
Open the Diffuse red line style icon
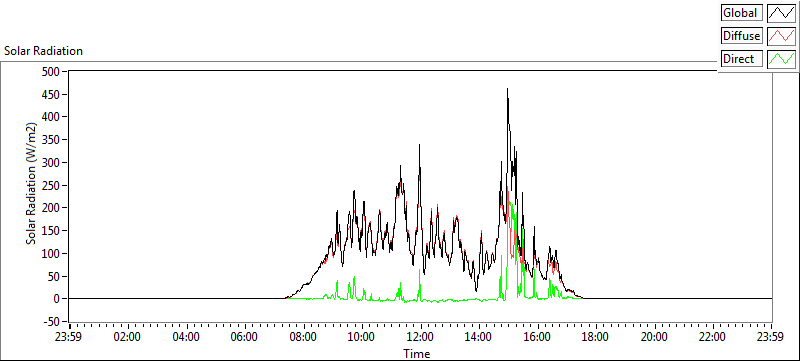pos(782,36)
